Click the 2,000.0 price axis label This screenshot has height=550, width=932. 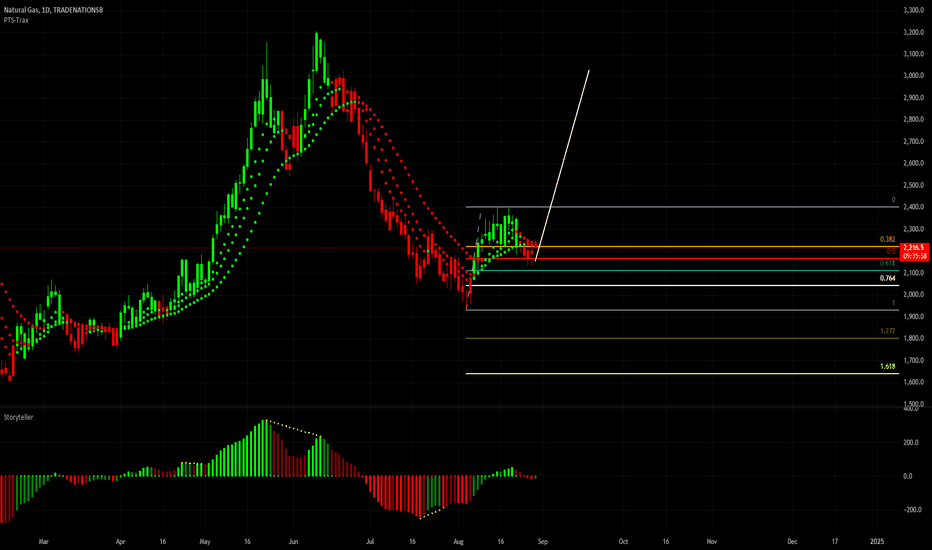coord(914,295)
